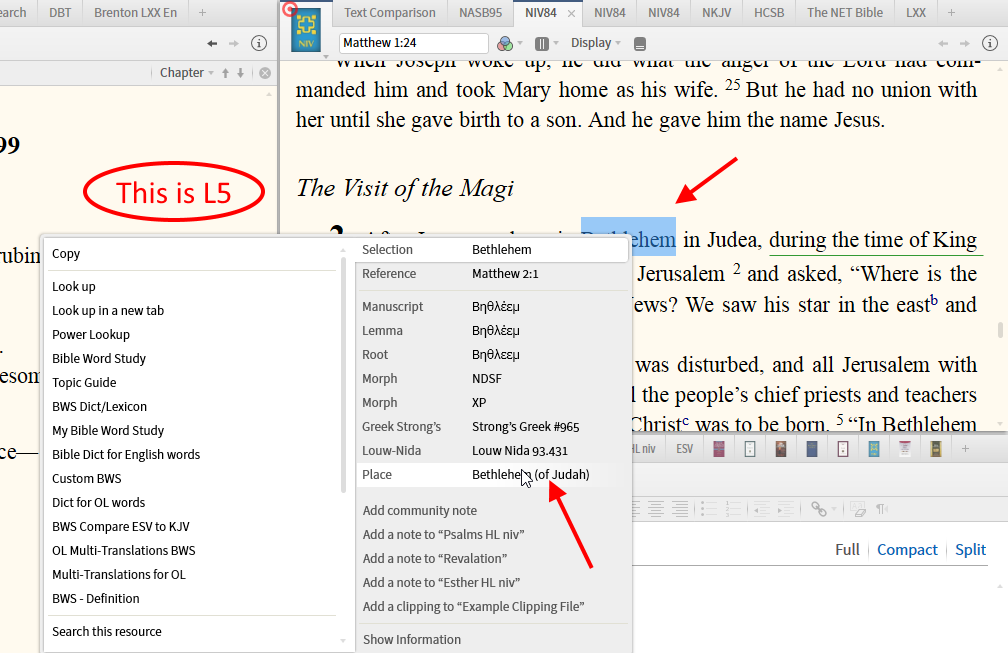Close the active NIV84 tab
This screenshot has width=1008, height=653.
pos(571,13)
